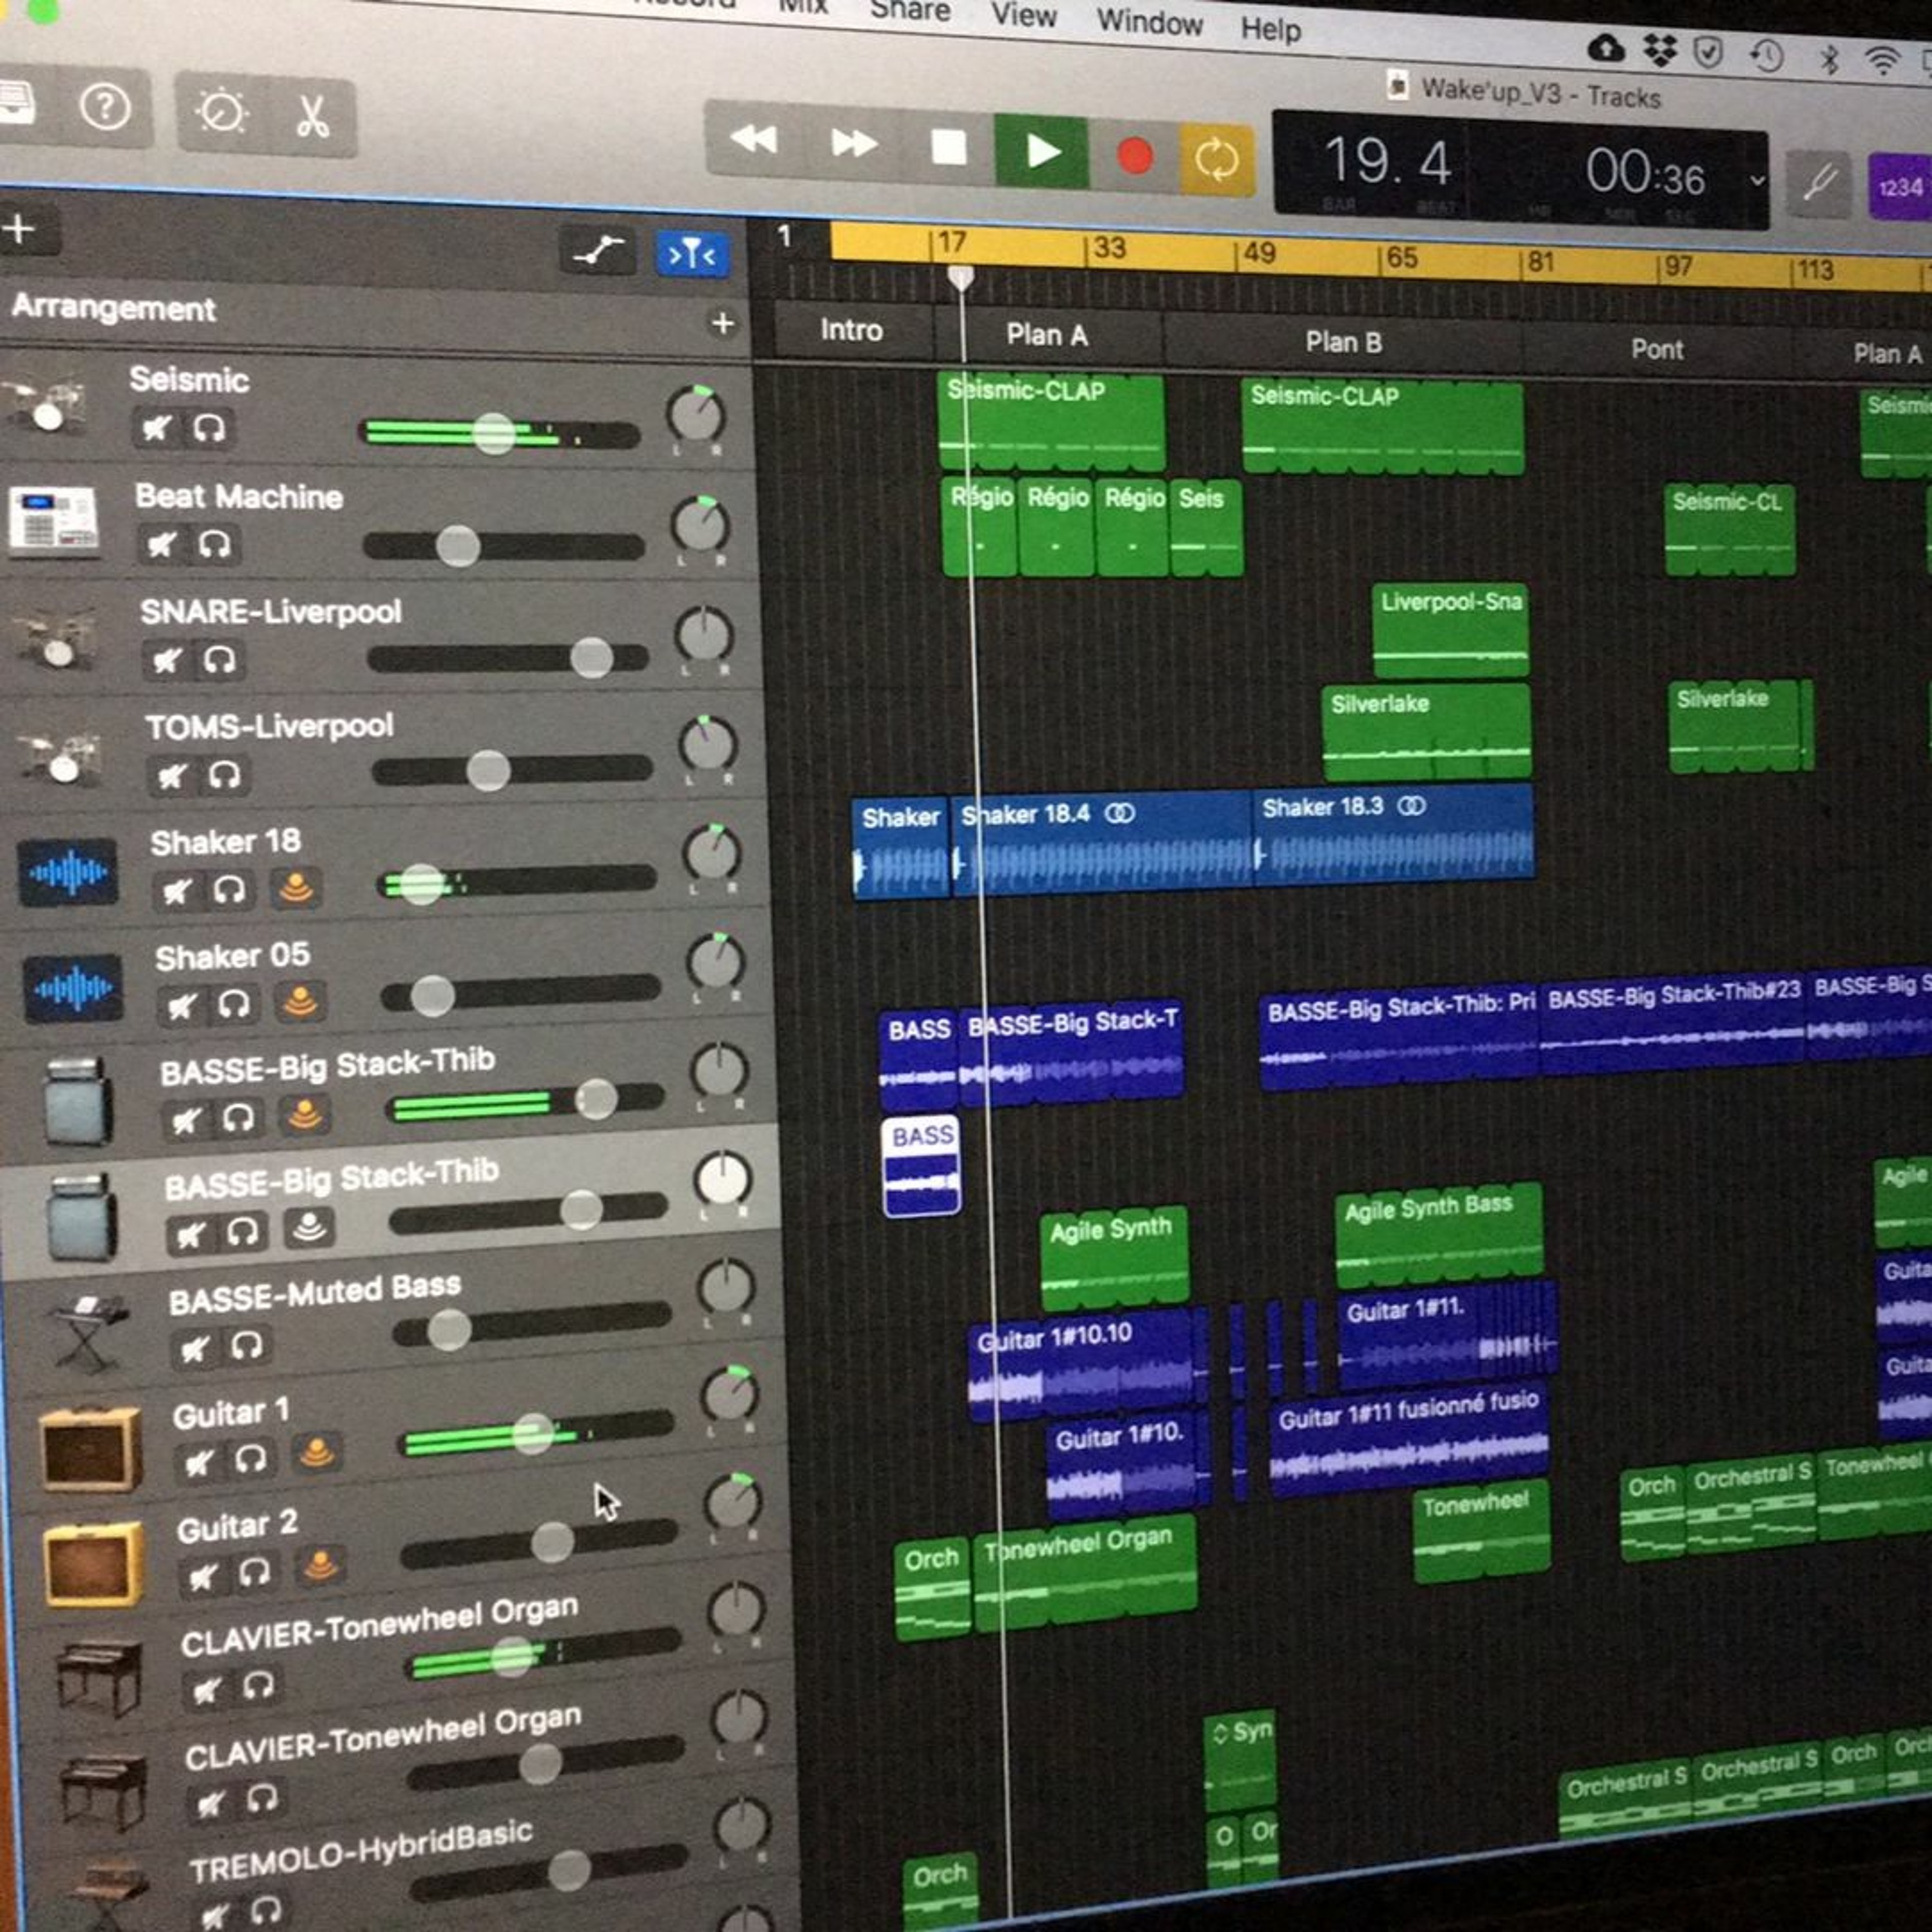Screen dimensions: 1932x1932
Task: Click the red Record button
Action: 1134,156
